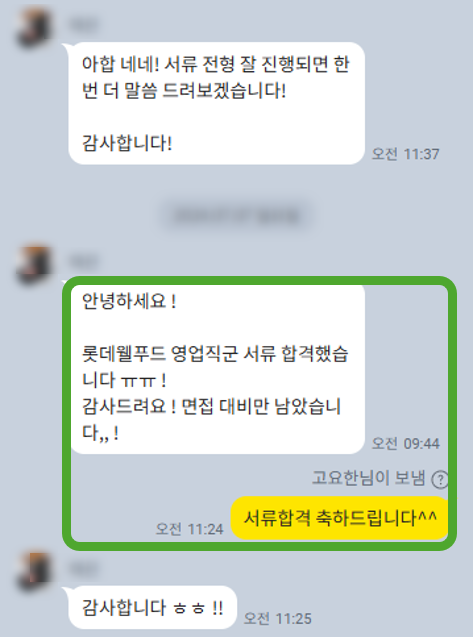The image size is (473, 637).
Task: Click the blurred date divider between messages
Action: (x=236, y=215)
